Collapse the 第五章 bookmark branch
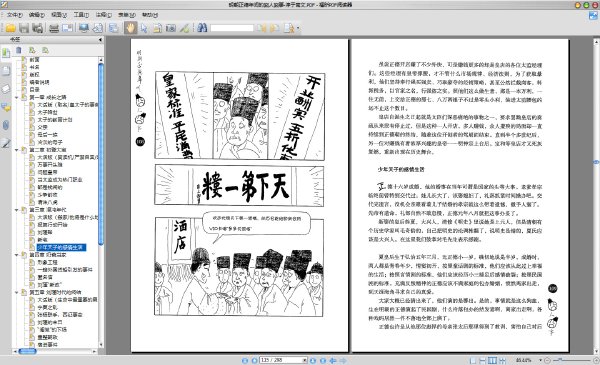Viewport: 600px width, 365px height. pos(16,292)
